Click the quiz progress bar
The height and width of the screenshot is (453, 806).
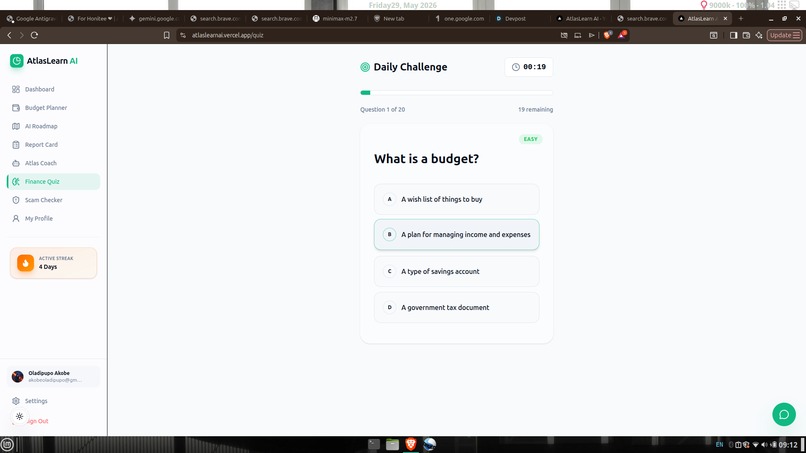point(456,93)
